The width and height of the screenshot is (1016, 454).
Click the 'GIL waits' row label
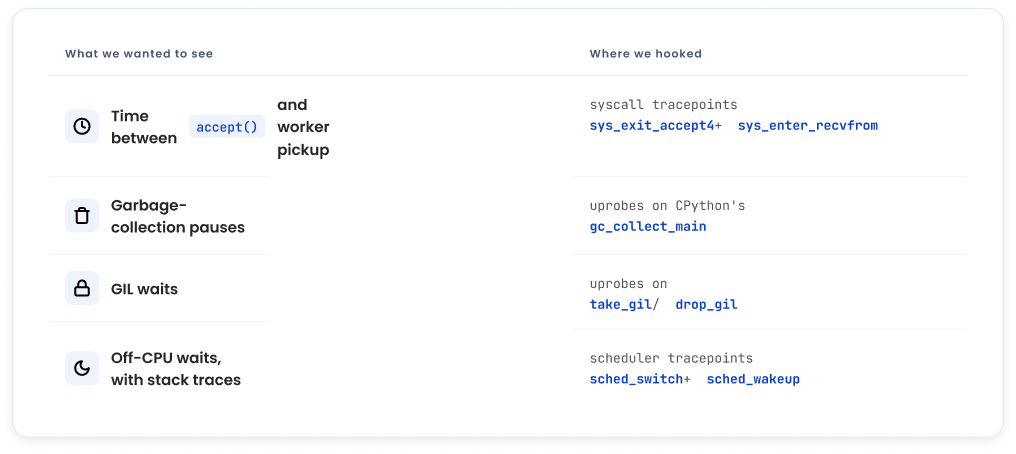tap(144, 289)
